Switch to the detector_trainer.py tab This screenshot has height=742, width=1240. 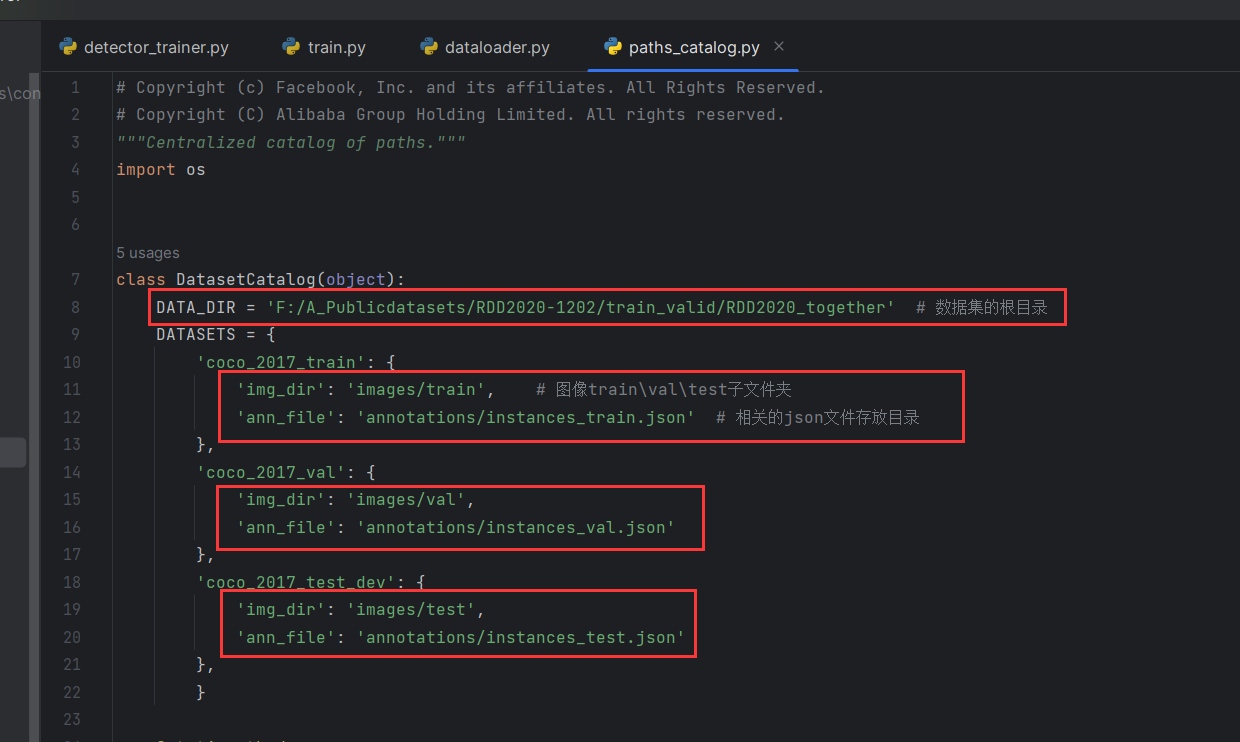(144, 47)
